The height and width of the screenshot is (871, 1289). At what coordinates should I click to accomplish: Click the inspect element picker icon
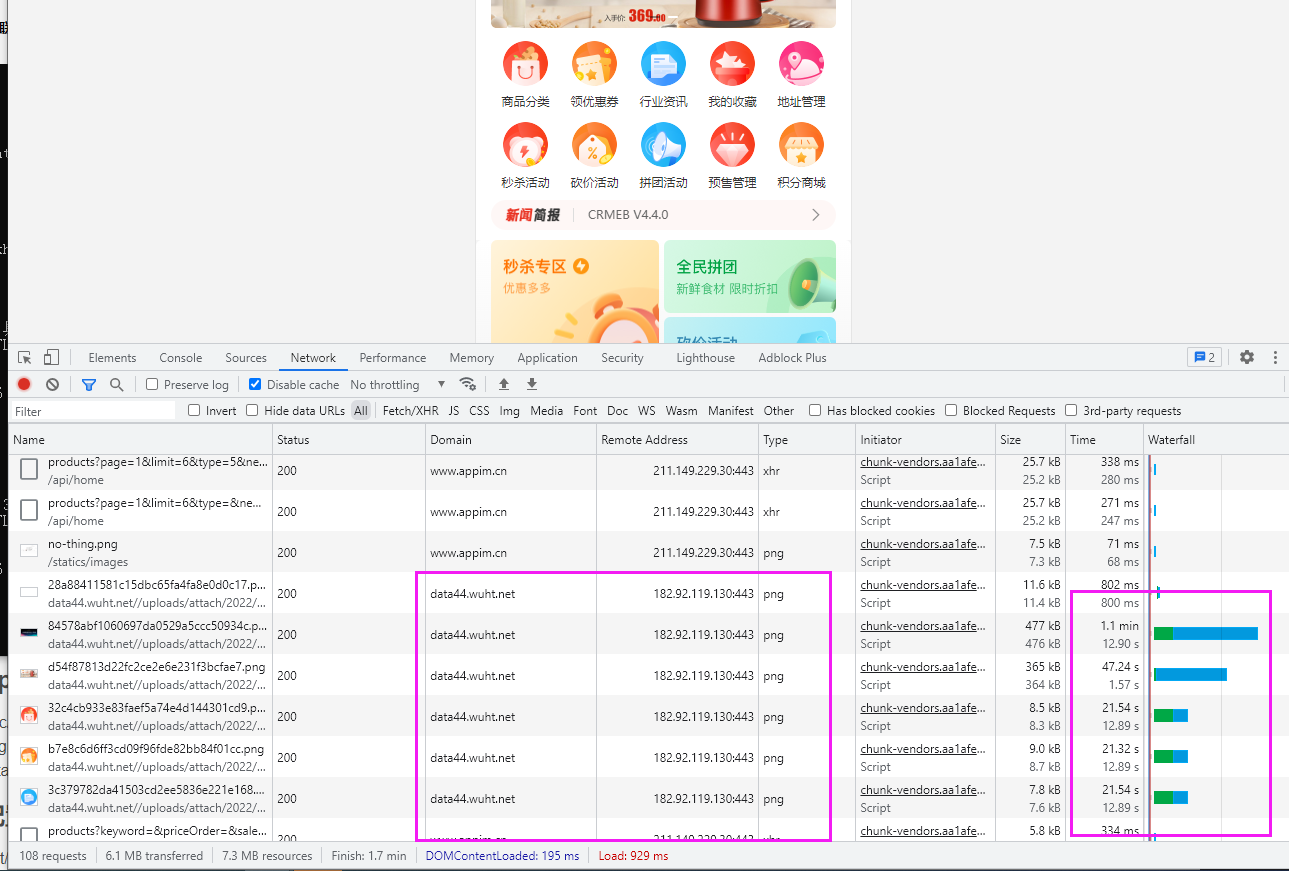pyautogui.click(x=25, y=358)
